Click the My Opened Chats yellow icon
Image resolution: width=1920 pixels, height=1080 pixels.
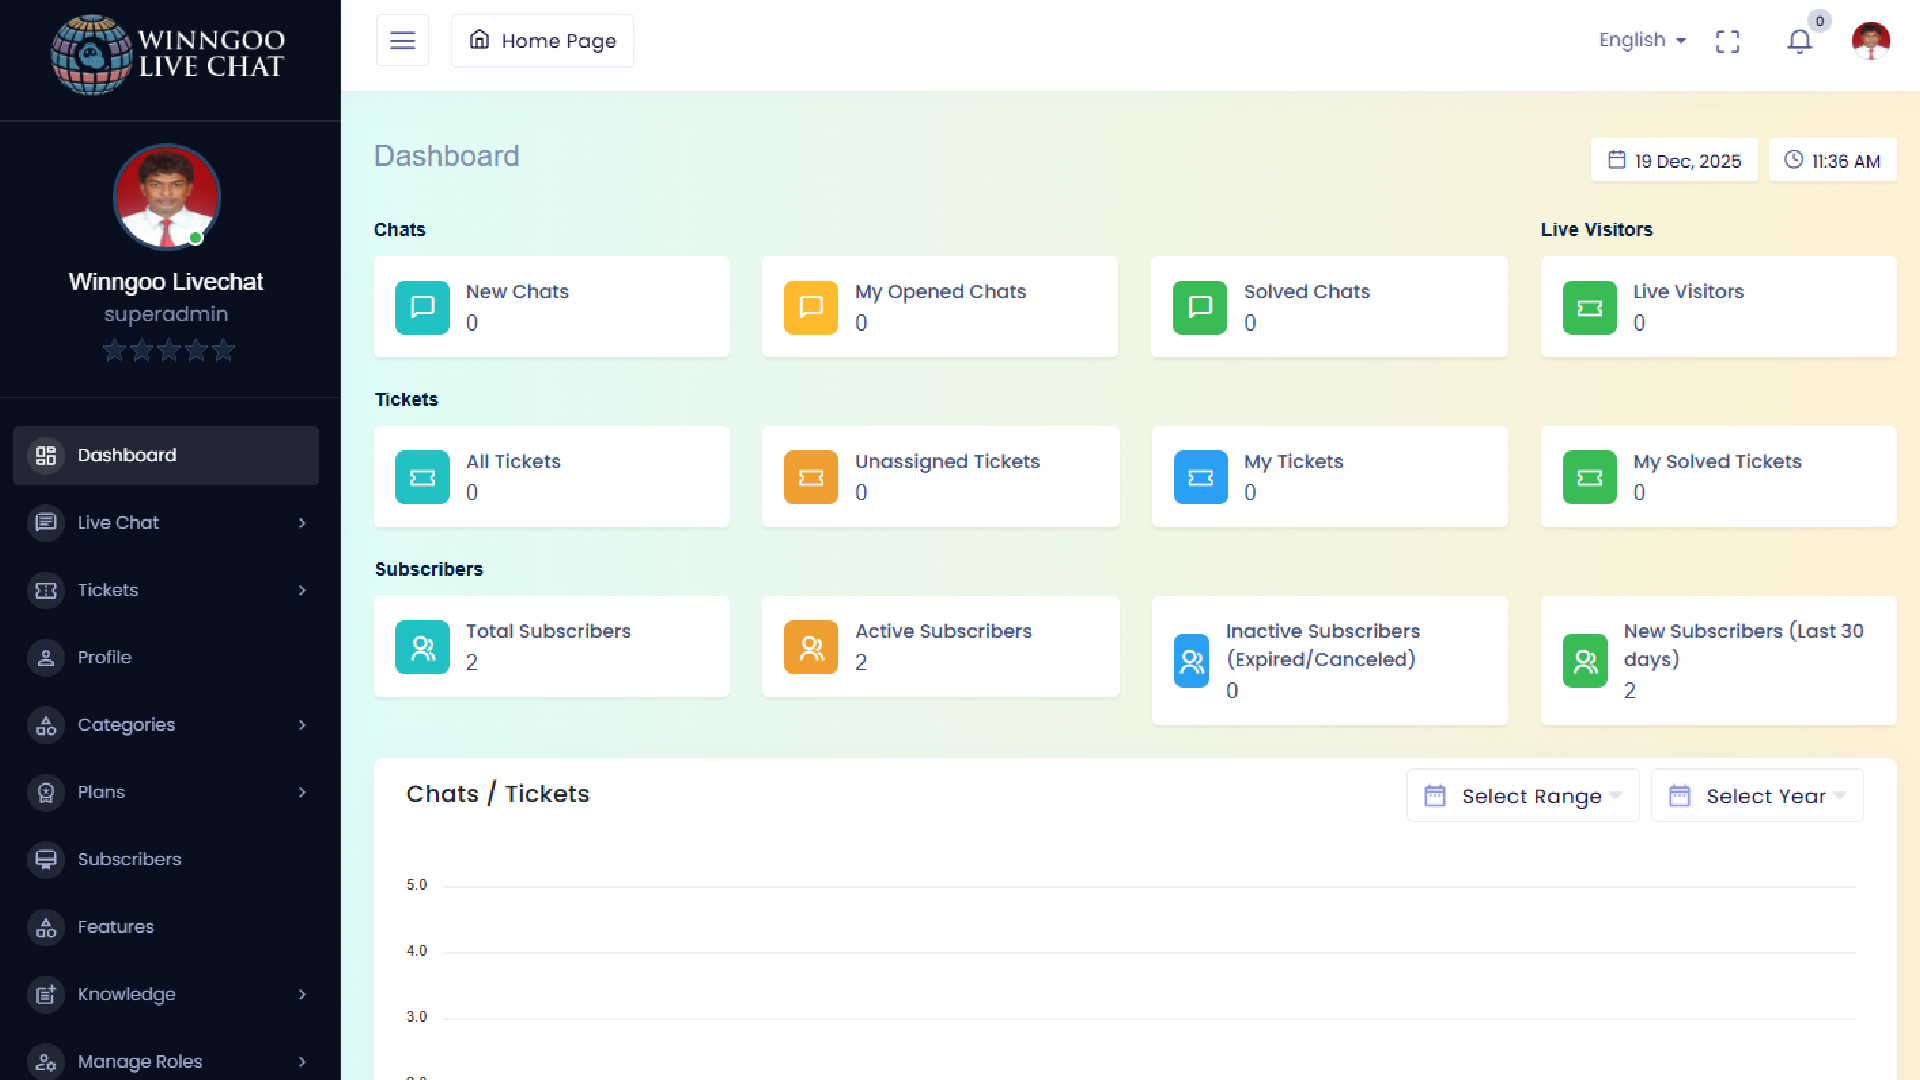pos(810,307)
